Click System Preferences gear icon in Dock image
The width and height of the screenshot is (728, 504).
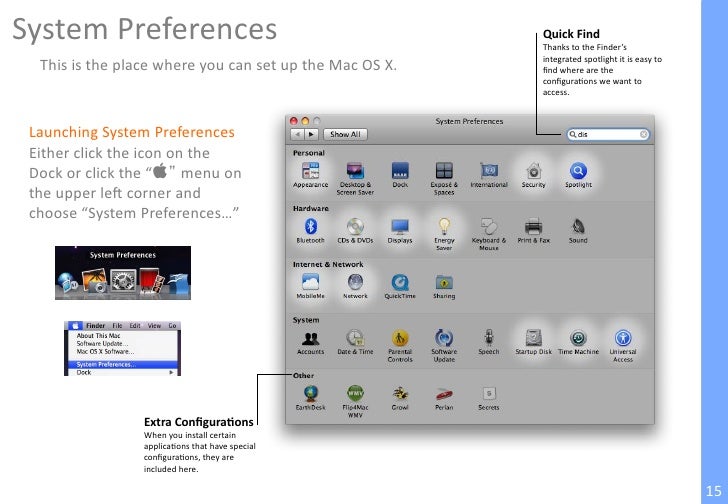tap(123, 280)
